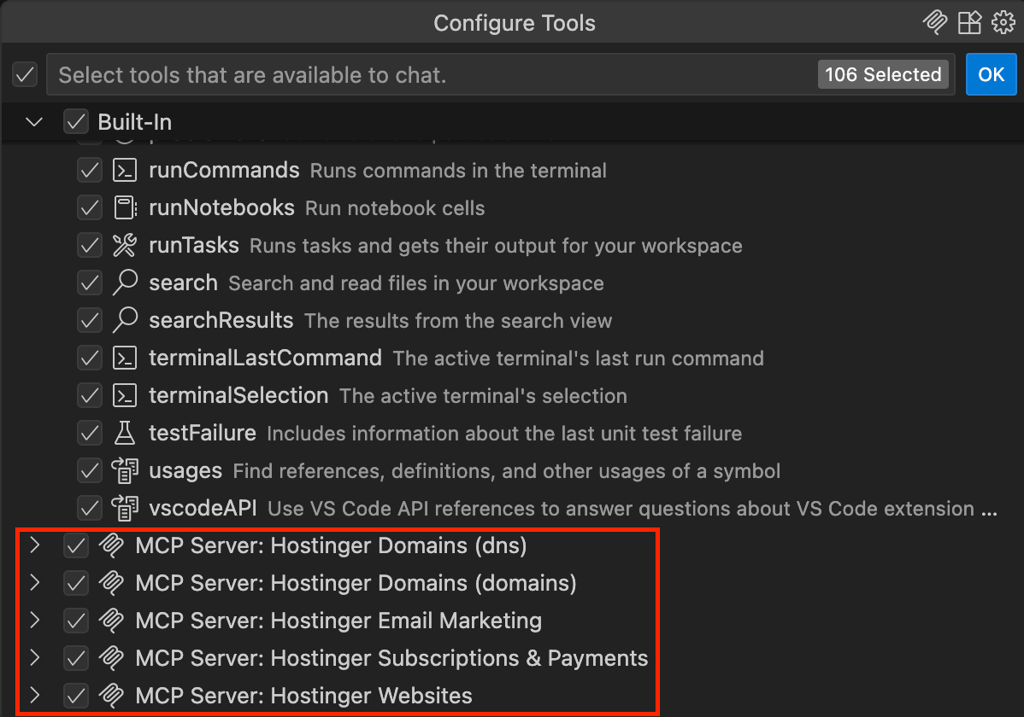Viewport: 1024px width, 717px height.
Task: Uncheck the usages checkbox
Action: coord(89,471)
